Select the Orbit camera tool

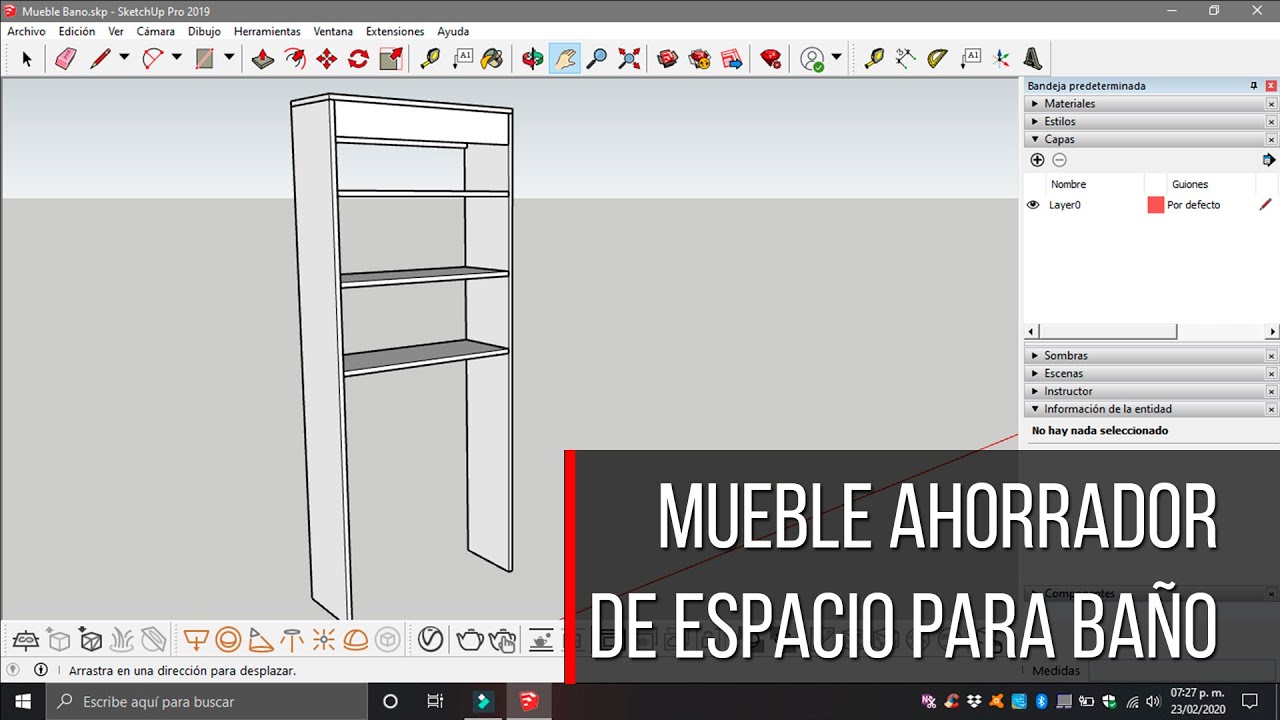(x=533, y=59)
